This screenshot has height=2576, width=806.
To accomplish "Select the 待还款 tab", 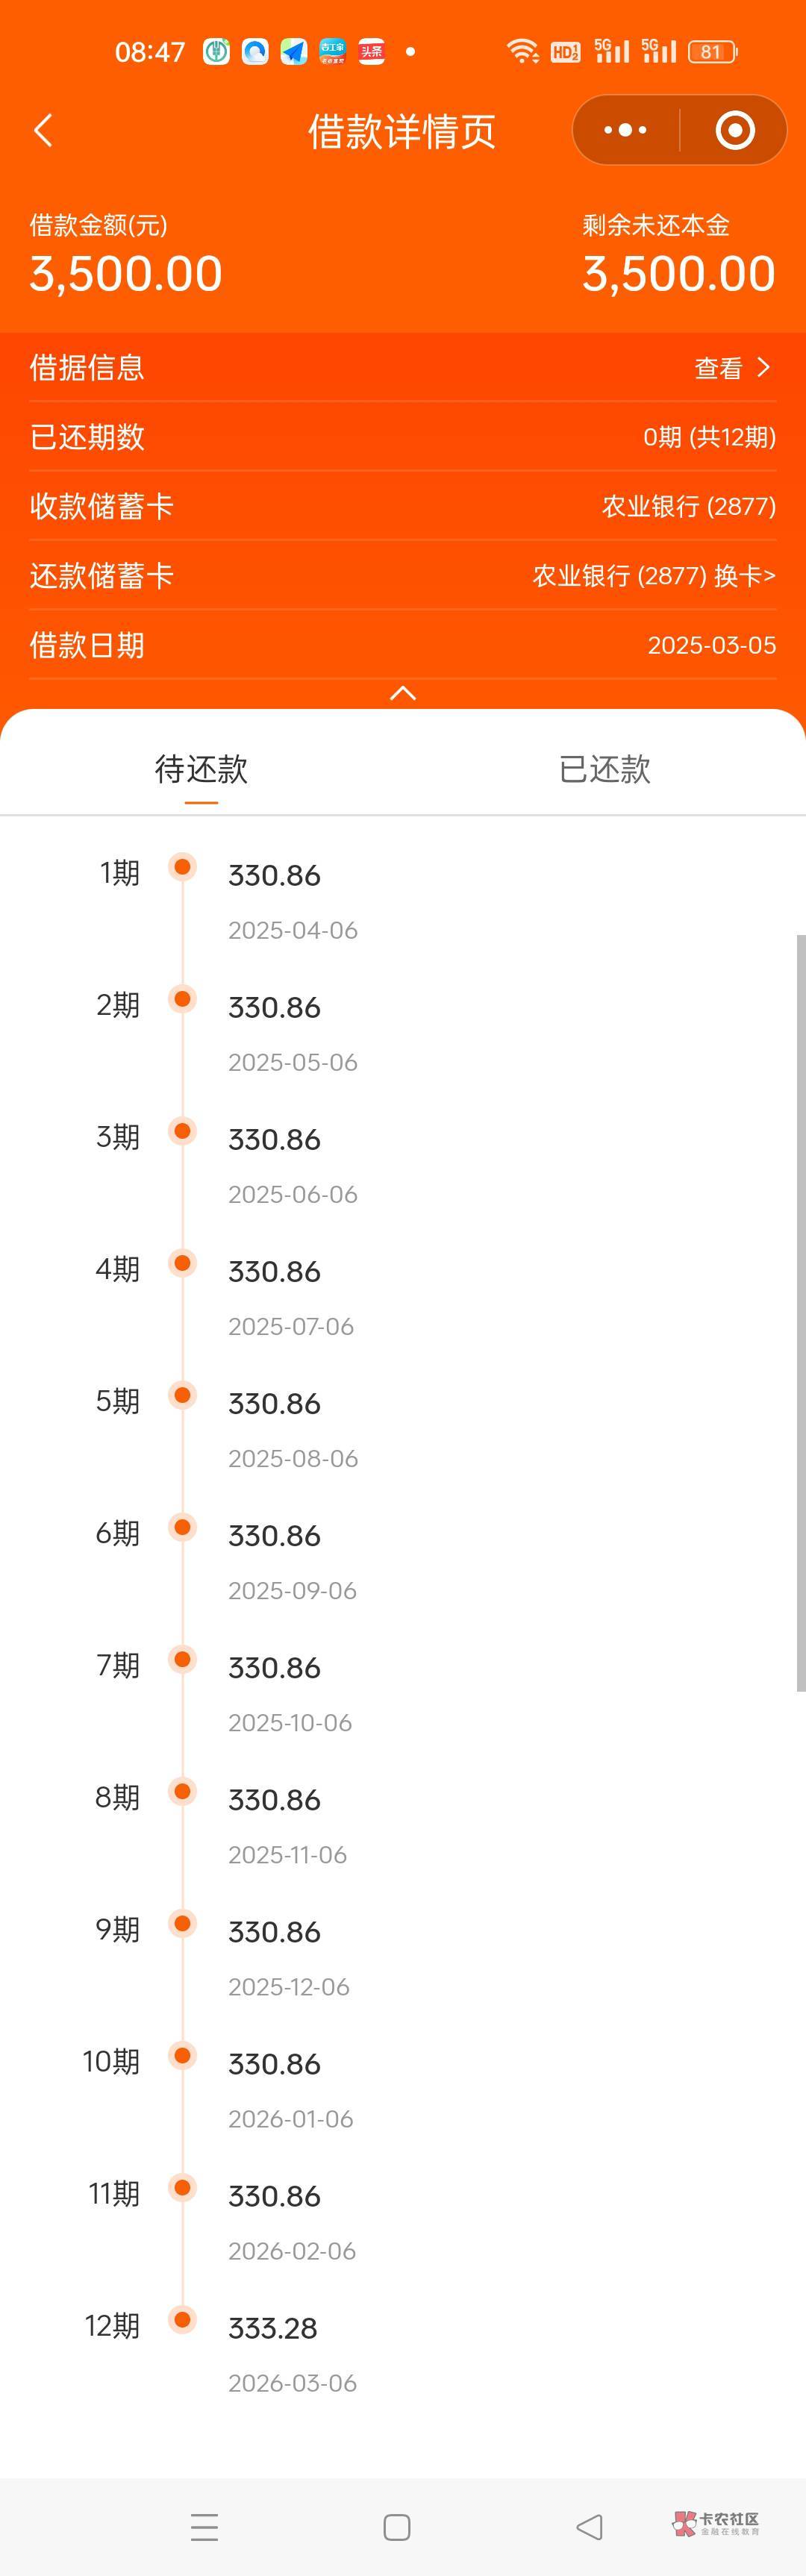I will pyautogui.click(x=201, y=769).
